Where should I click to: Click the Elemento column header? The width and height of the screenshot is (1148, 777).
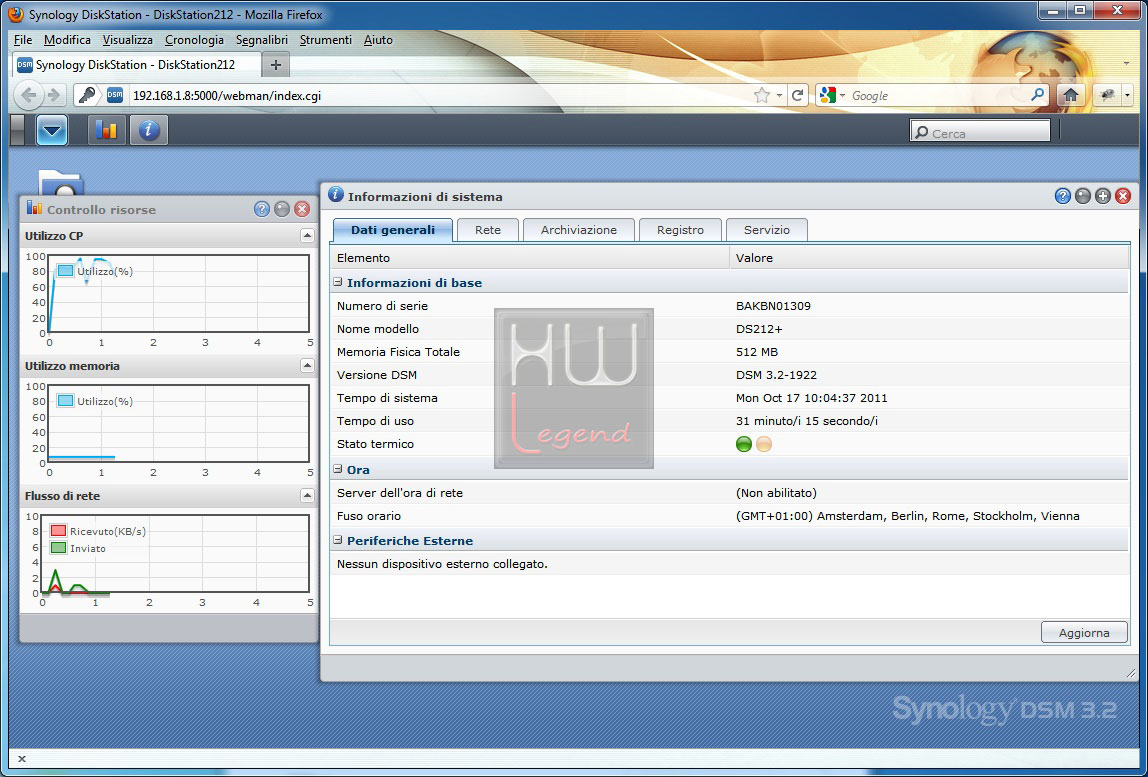tap(530, 258)
